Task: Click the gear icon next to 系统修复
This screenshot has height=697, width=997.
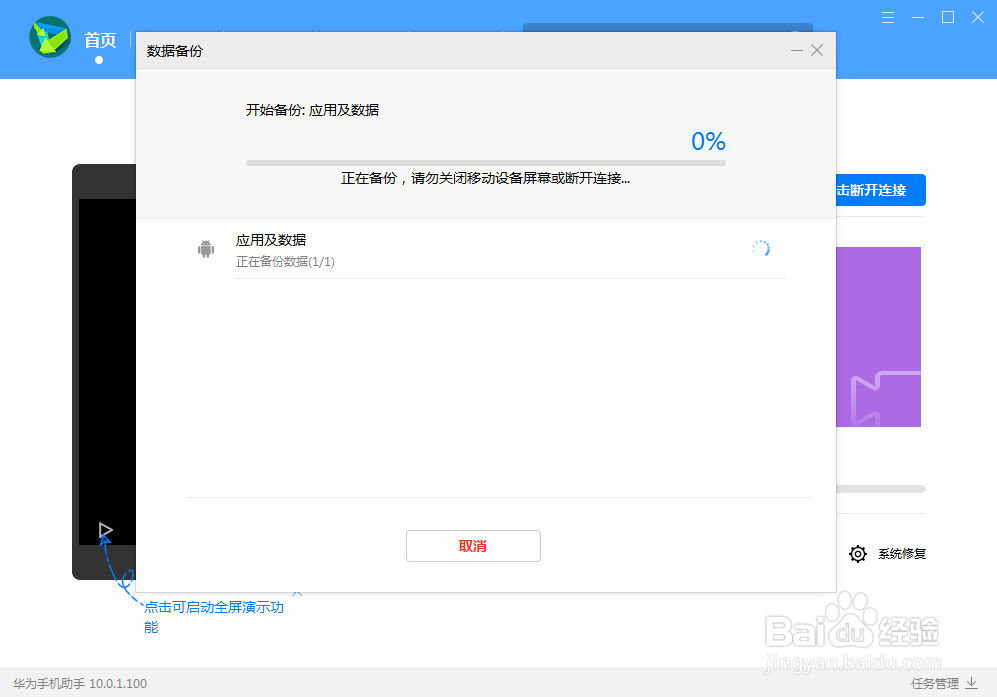Action: [857, 553]
